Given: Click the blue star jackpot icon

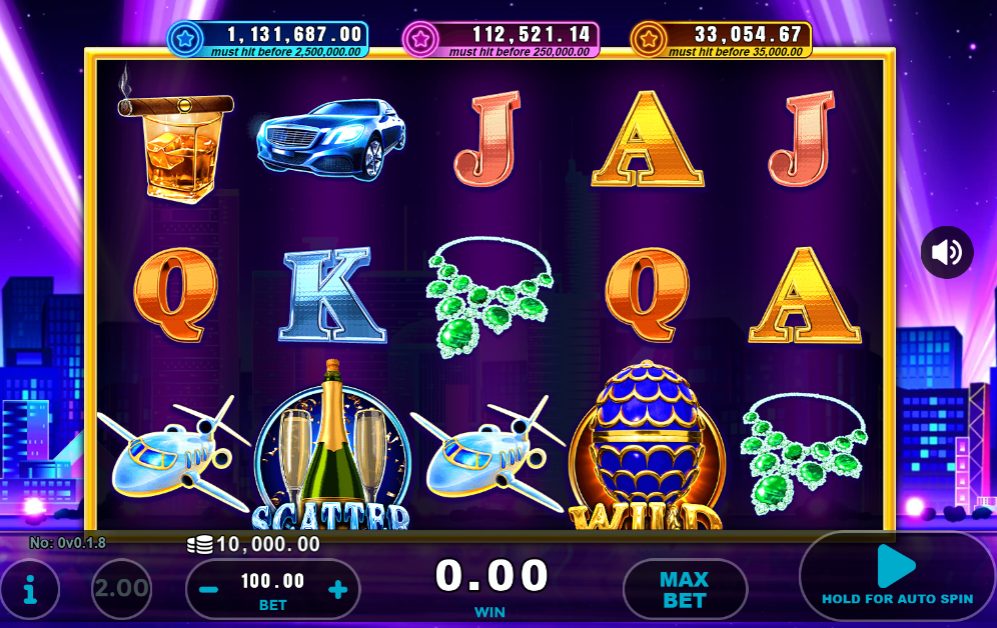Looking at the screenshot, I should pos(186,39).
